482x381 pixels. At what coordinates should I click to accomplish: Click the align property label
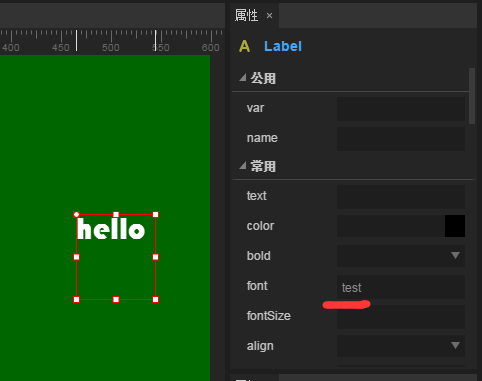[x=260, y=346]
